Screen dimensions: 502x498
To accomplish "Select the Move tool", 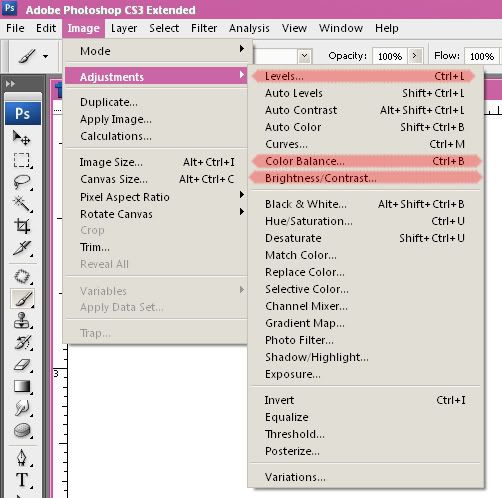I will 22,137.
